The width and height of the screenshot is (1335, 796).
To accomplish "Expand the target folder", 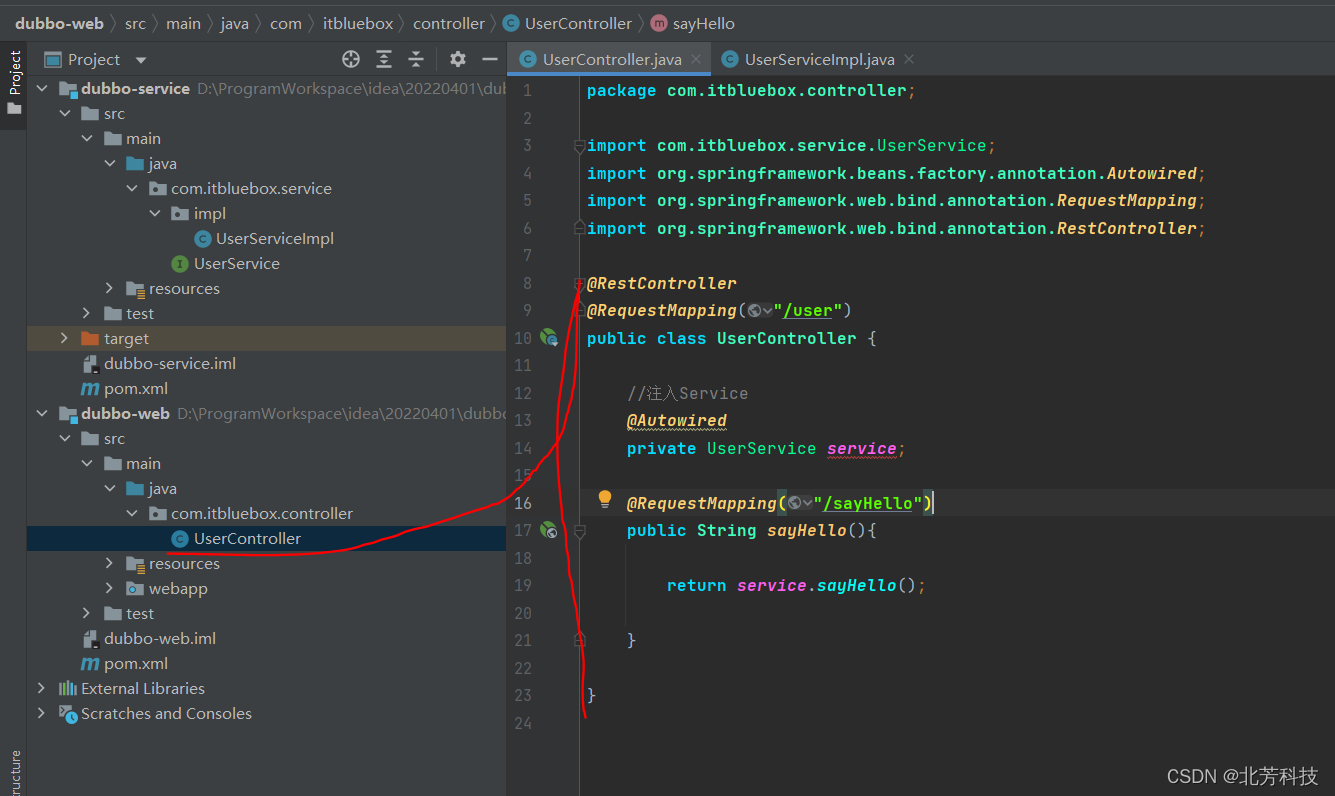I will point(65,338).
